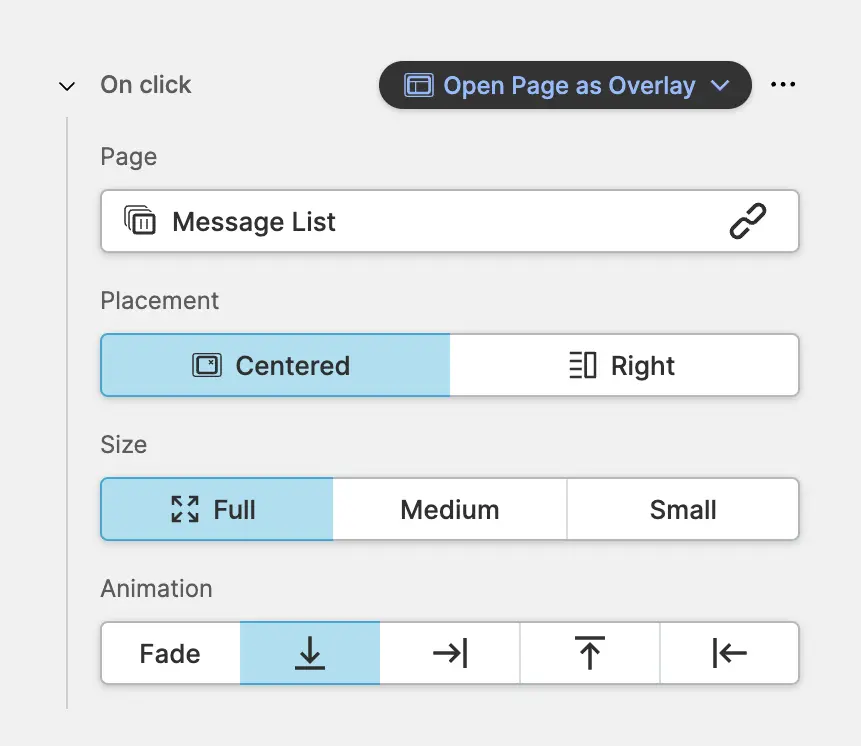Viewport: 861px width, 746px height.
Task: Switch overlay size to Medium
Action: point(449,509)
